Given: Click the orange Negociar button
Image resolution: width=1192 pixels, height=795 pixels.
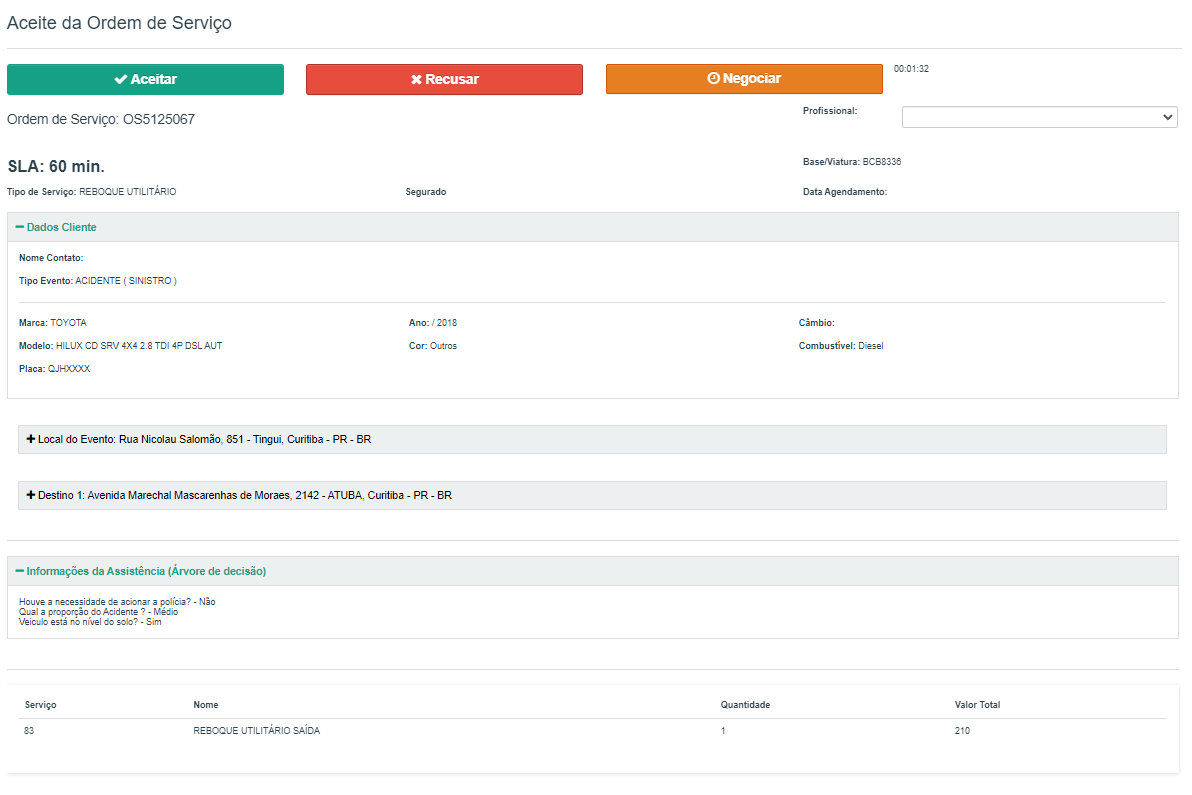Looking at the screenshot, I should click(x=744, y=79).
